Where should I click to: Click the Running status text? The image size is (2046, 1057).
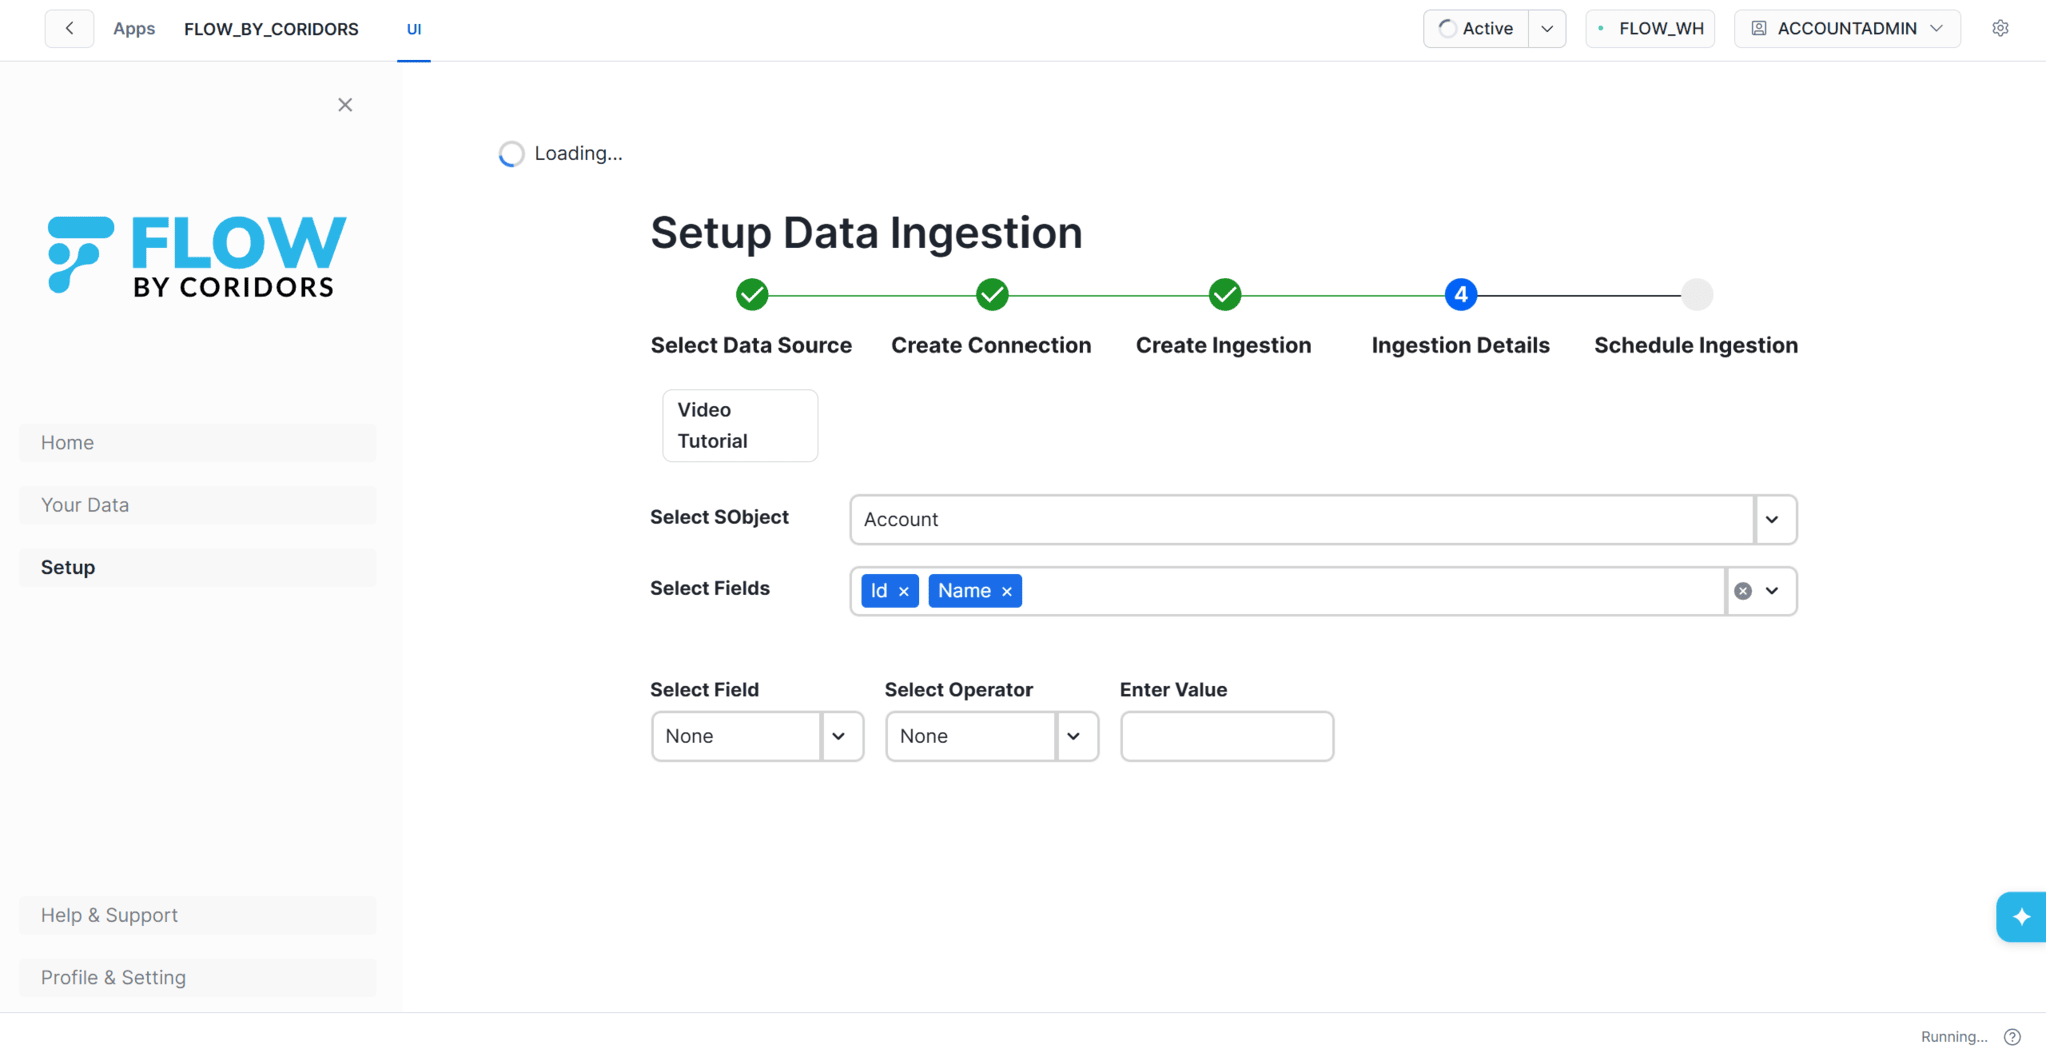click(x=1954, y=1037)
